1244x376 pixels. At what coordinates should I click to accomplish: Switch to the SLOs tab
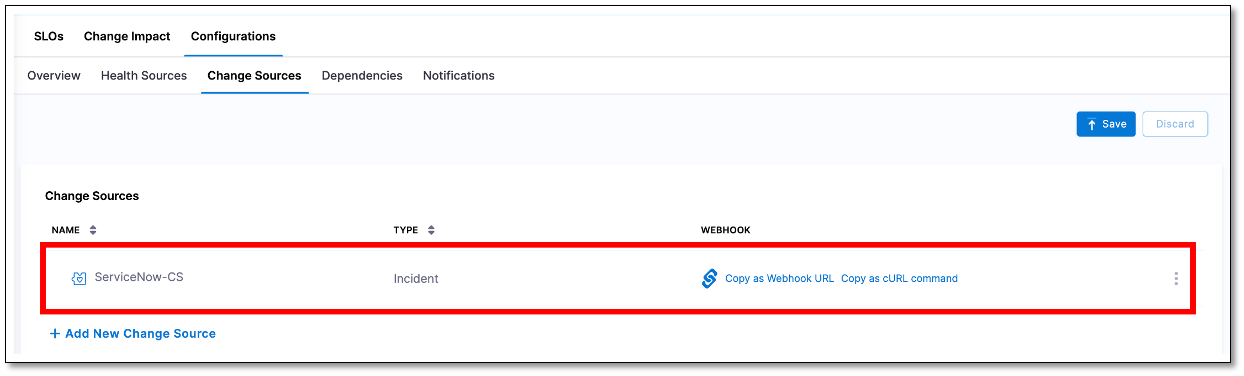[48, 36]
